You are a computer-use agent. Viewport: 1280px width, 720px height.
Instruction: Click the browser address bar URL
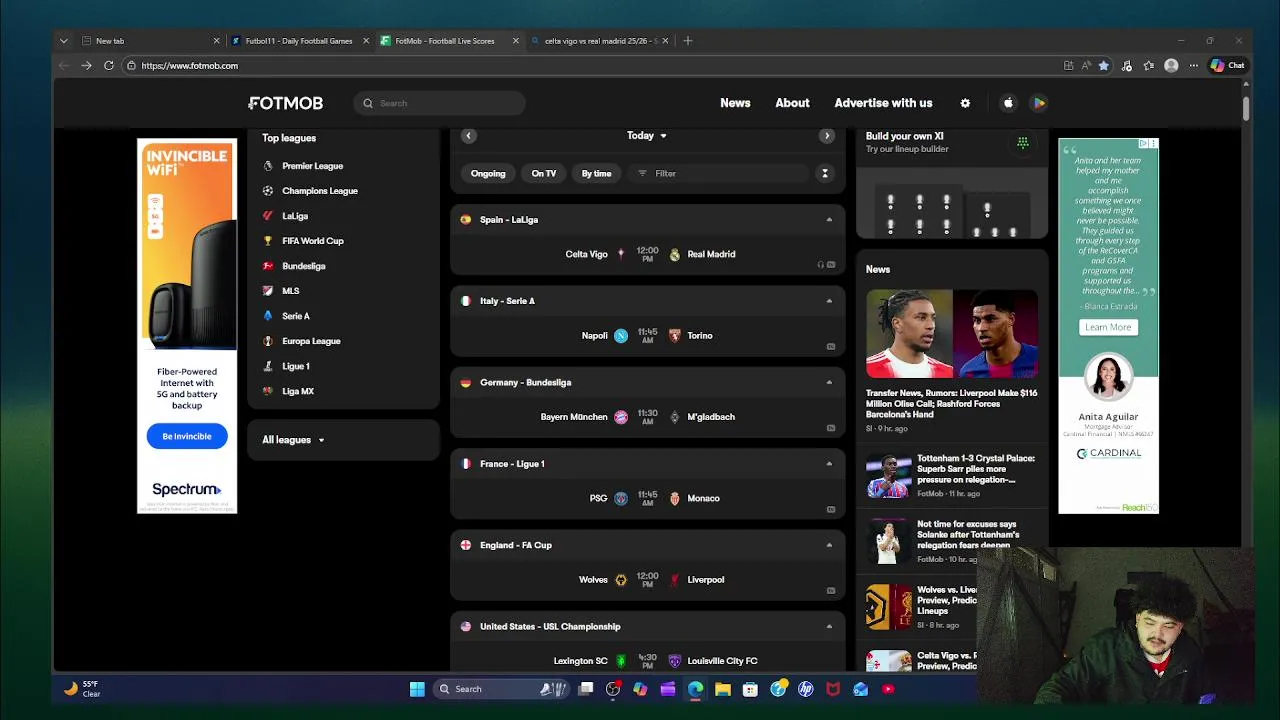click(190, 66)
